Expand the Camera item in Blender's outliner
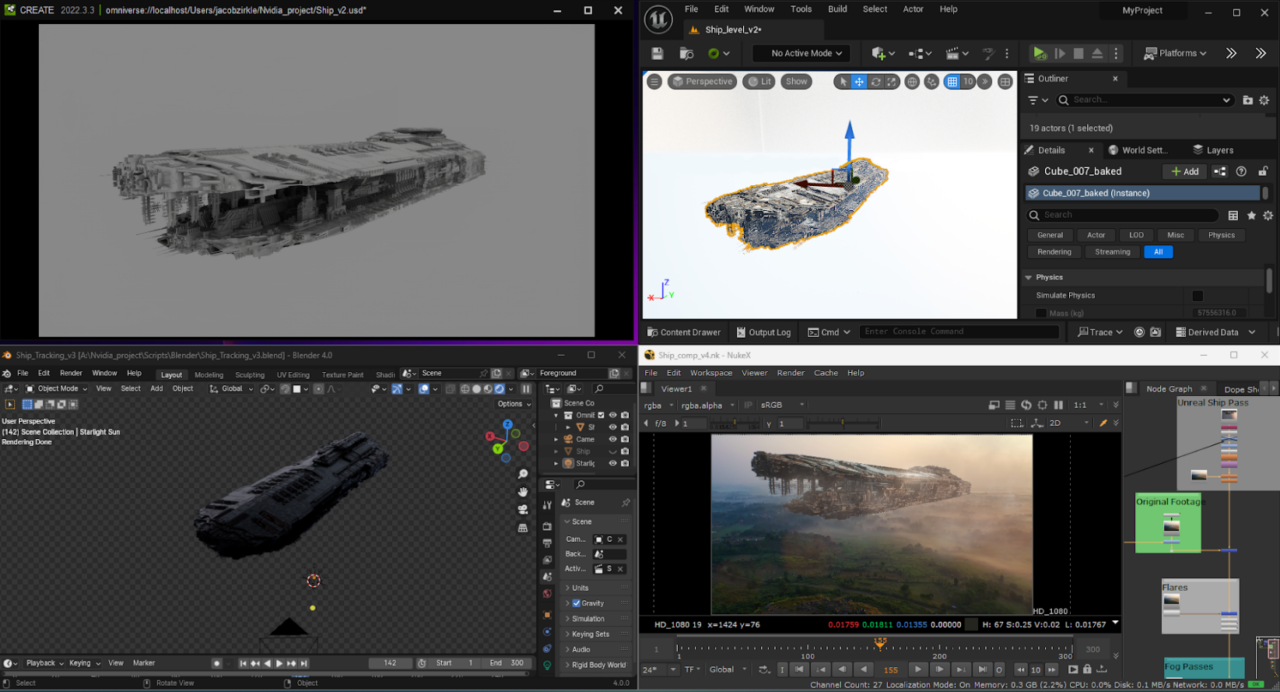The height and width of the screenshot is (692, 1280). 556,439
